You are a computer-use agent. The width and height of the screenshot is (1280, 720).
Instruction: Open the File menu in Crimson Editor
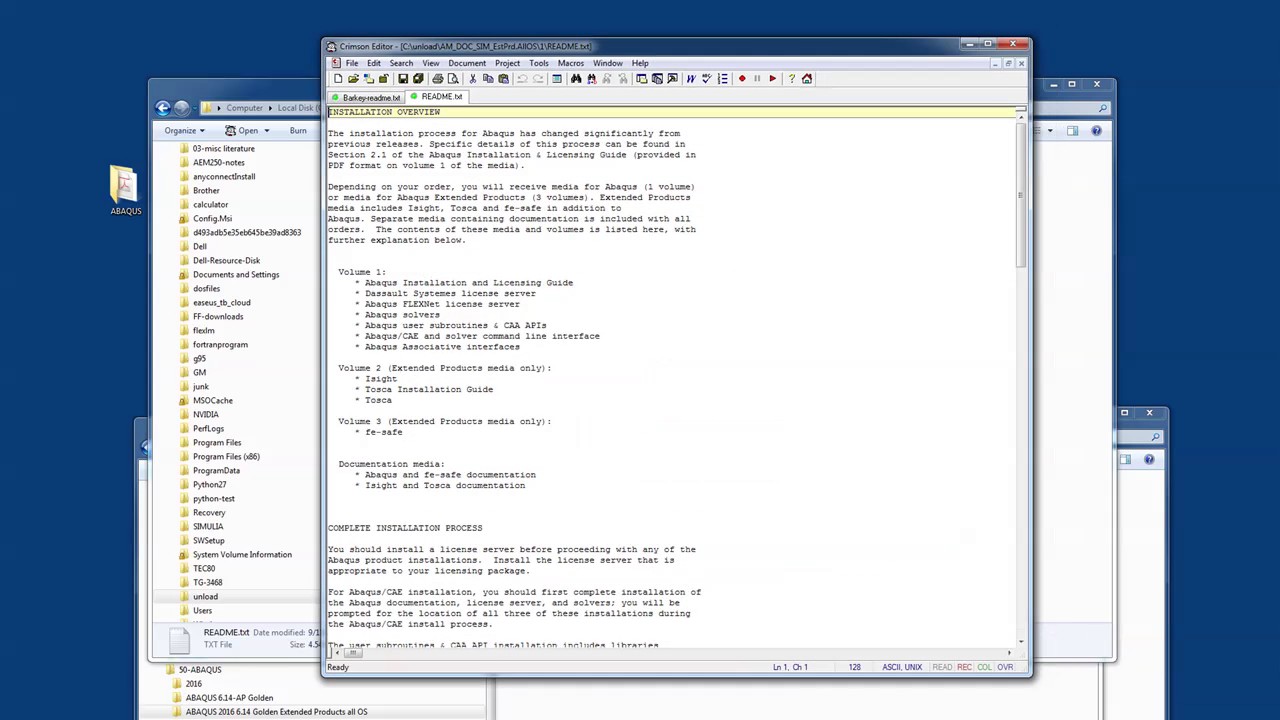pyautogui.click(x=352, y=63)
